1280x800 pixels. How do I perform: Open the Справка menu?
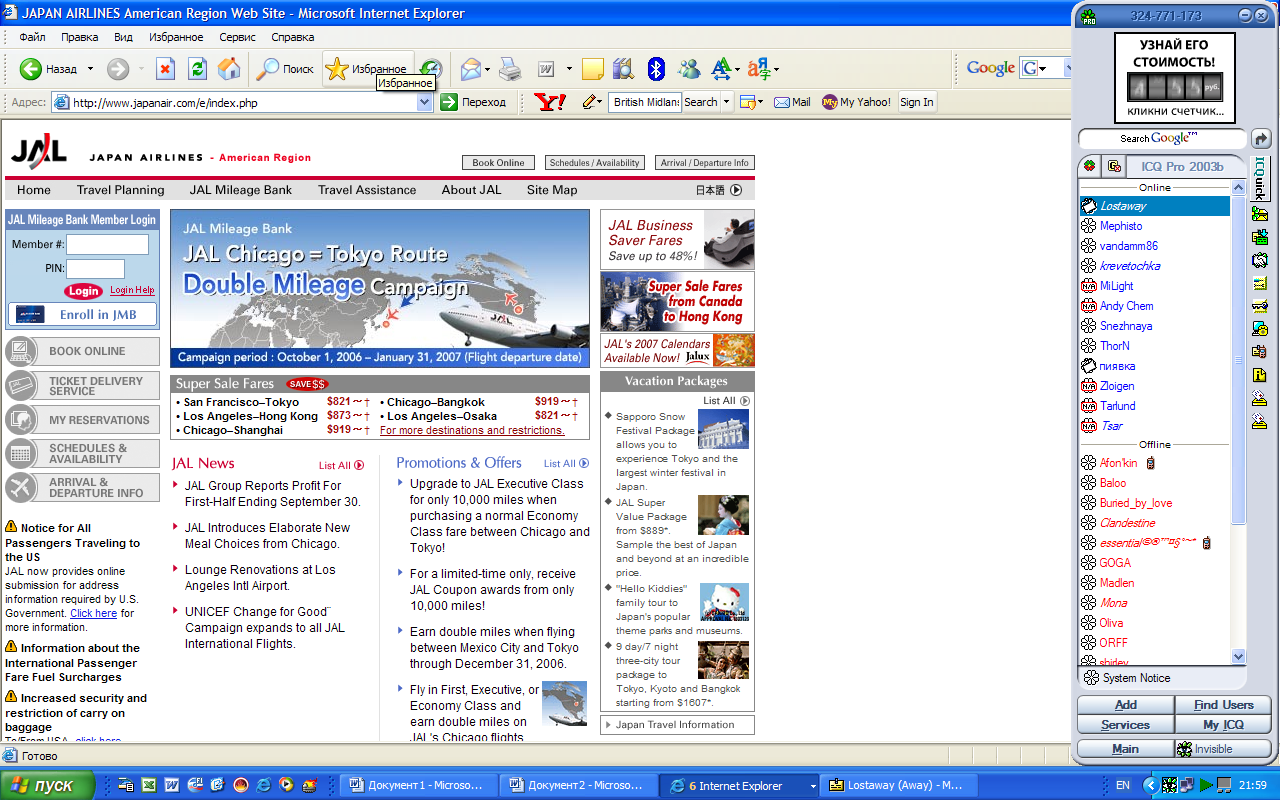(293, 37)
